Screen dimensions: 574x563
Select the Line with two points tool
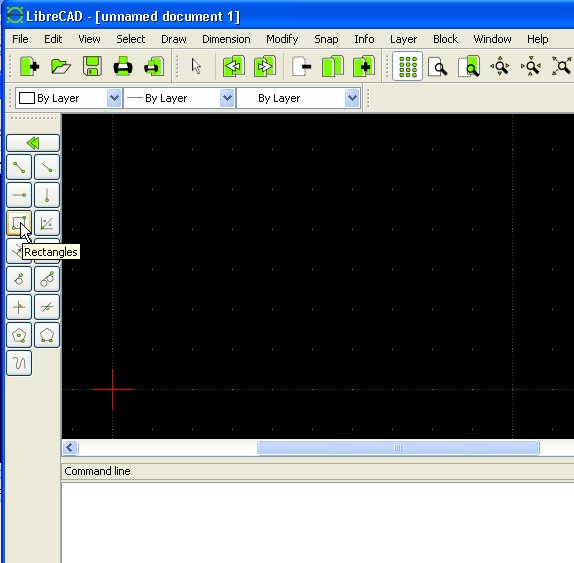pyautogui.click(x=19, y=167)
